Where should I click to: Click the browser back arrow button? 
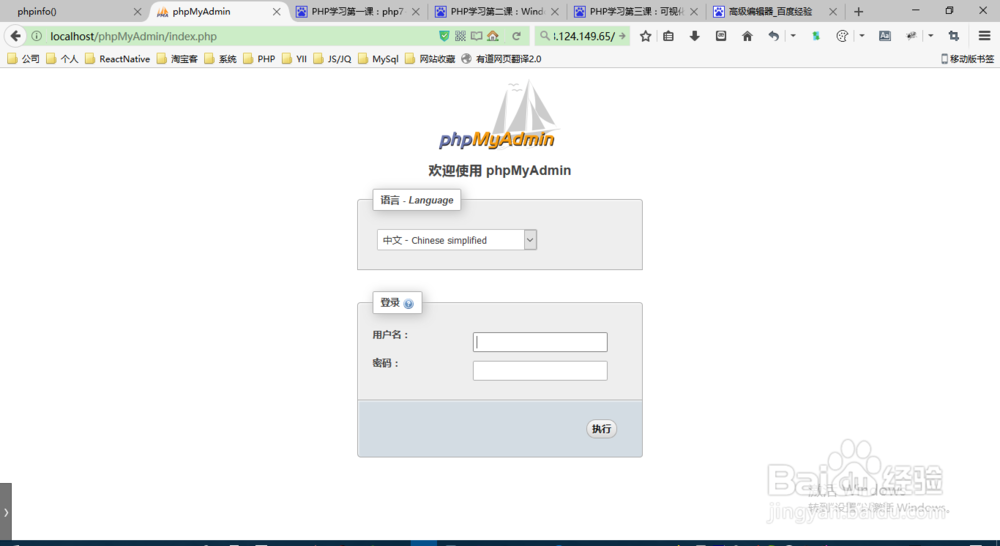16,36
